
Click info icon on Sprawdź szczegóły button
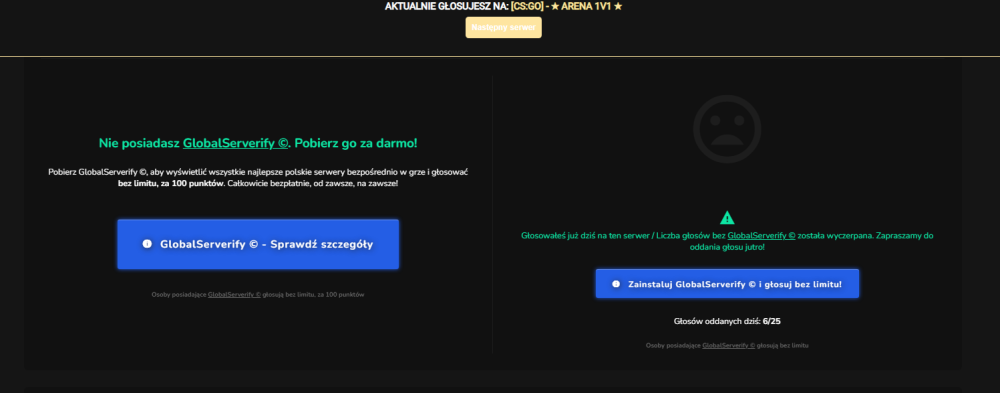[x=147, y=244]
